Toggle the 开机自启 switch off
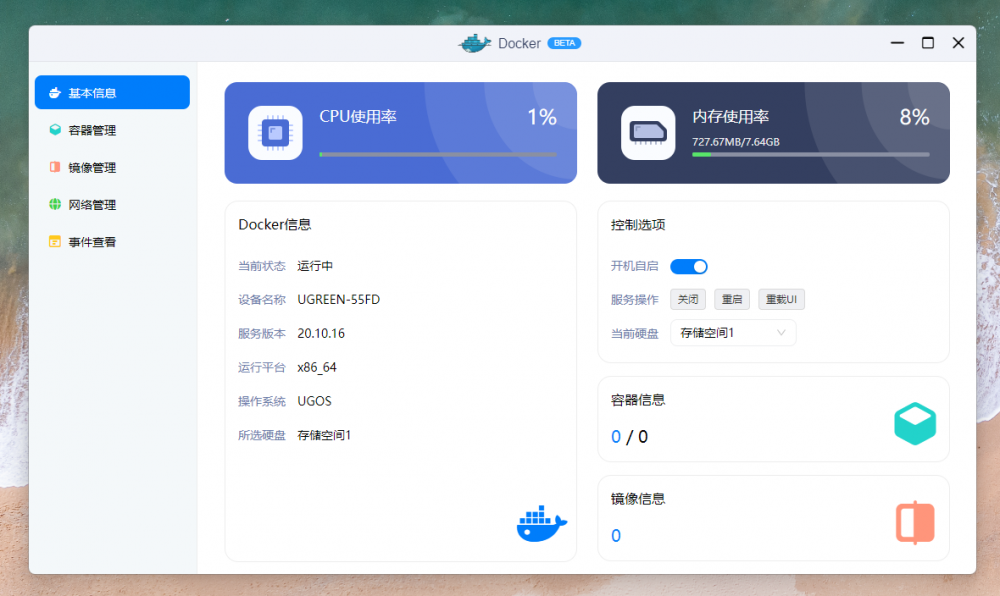Screen dimensions: 1000x596 coord(689,266)
